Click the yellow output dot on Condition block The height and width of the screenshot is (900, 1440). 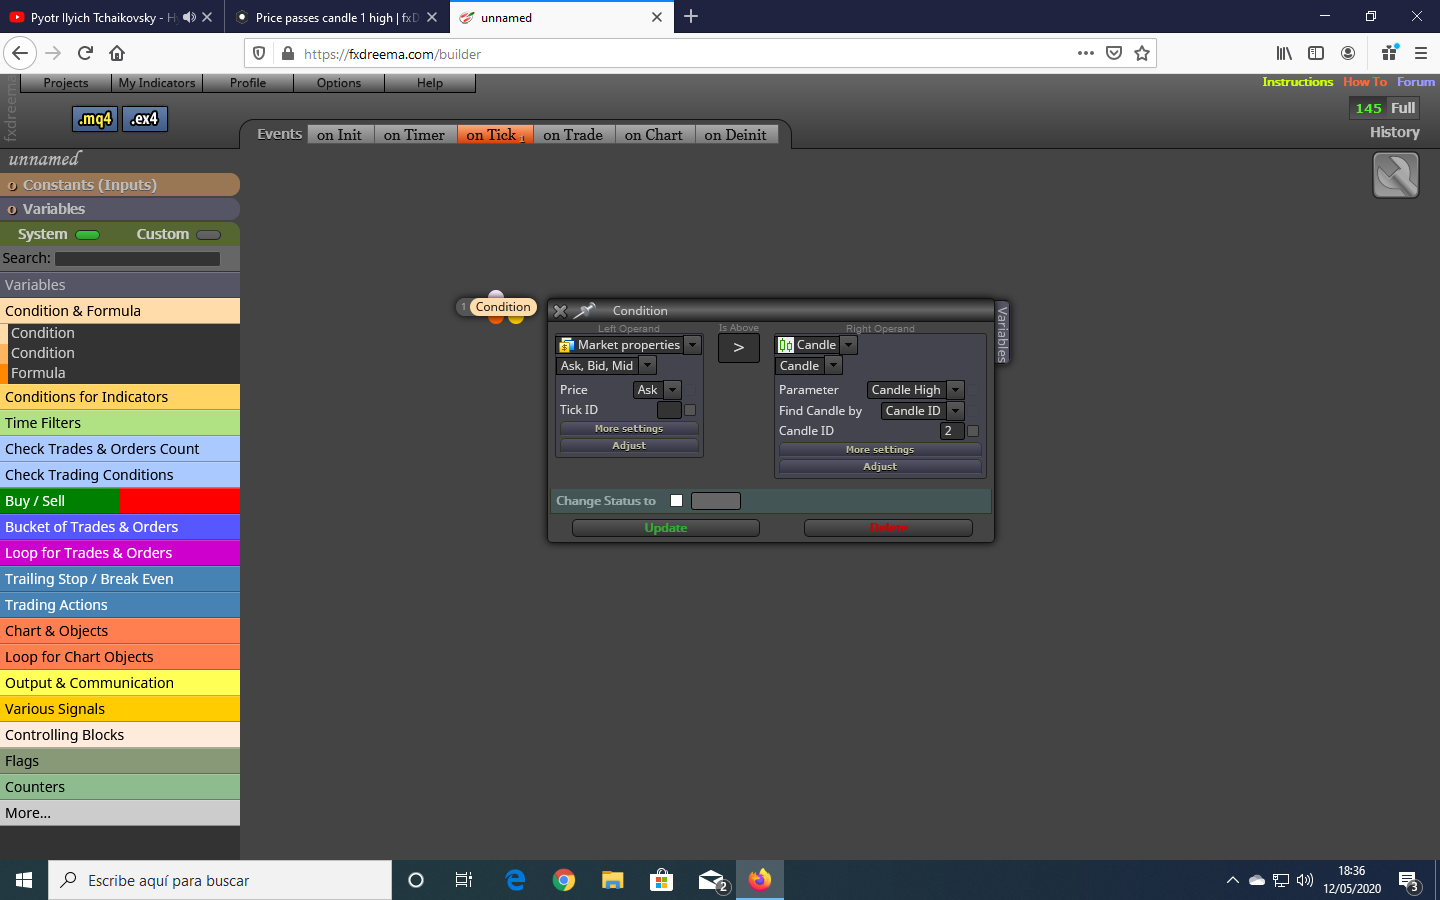pyautogui.click(x=516, y=319)
